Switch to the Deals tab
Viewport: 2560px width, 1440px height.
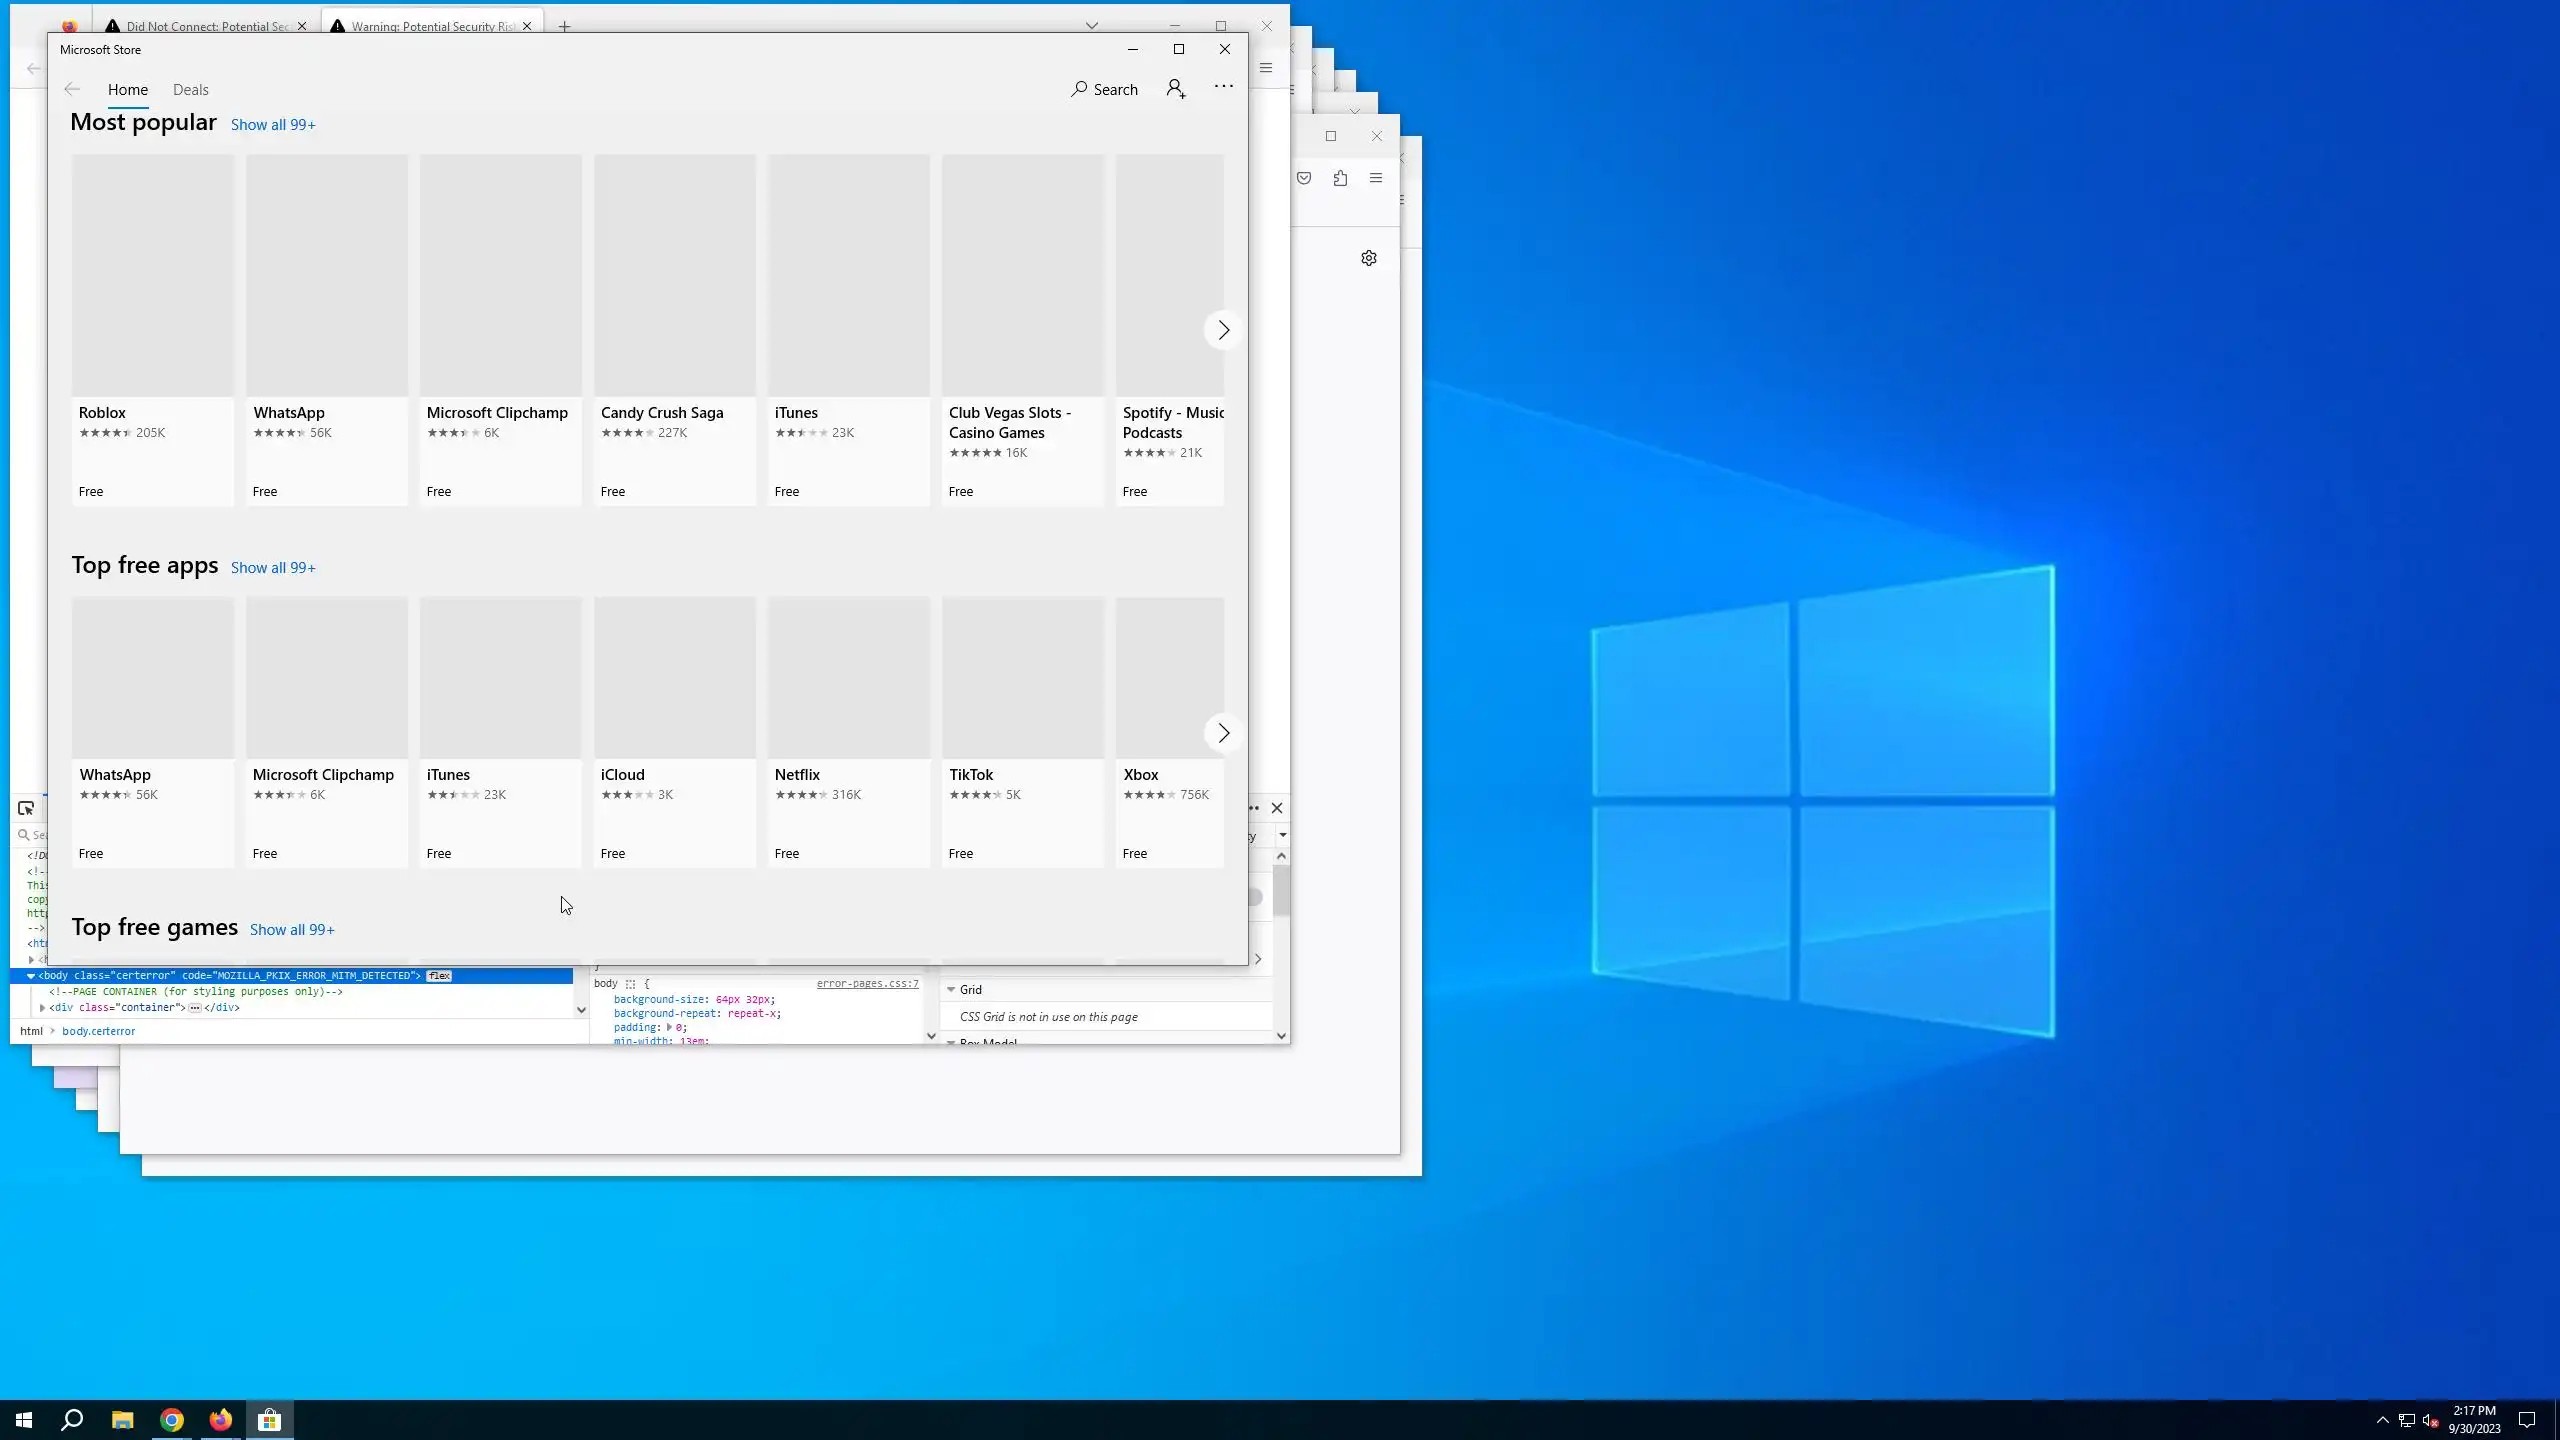click(x=190, y=90)
